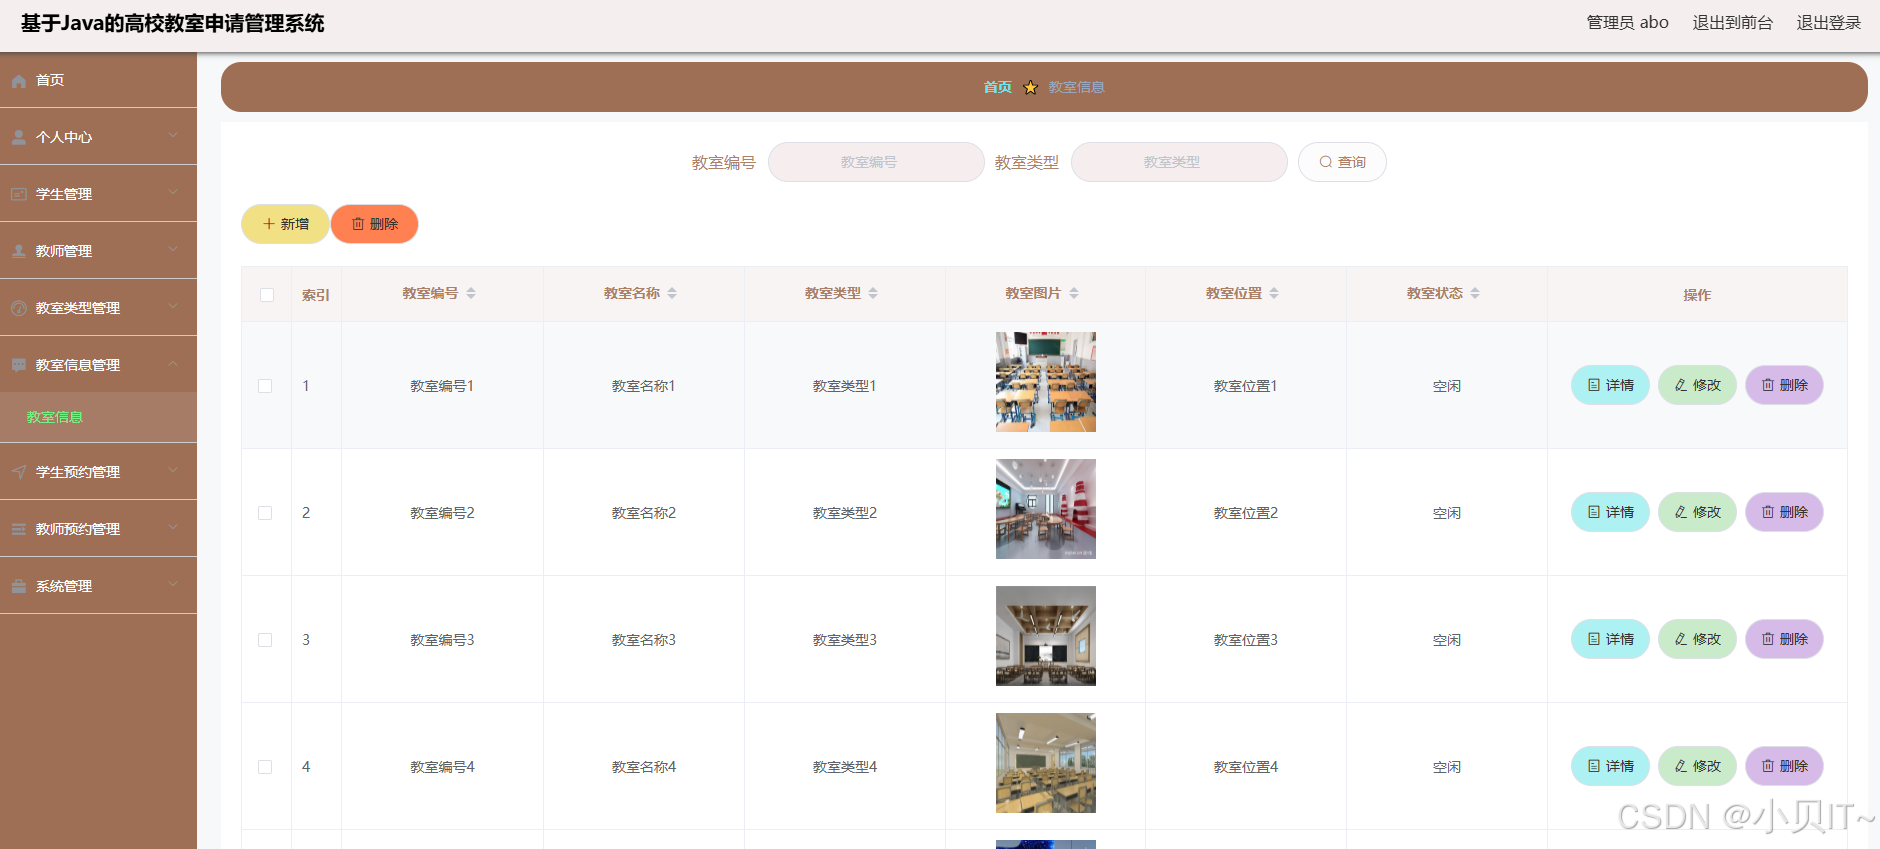Click 修改 for 教室编号2 row
1880x849 pixels.
pos(1697,512)
